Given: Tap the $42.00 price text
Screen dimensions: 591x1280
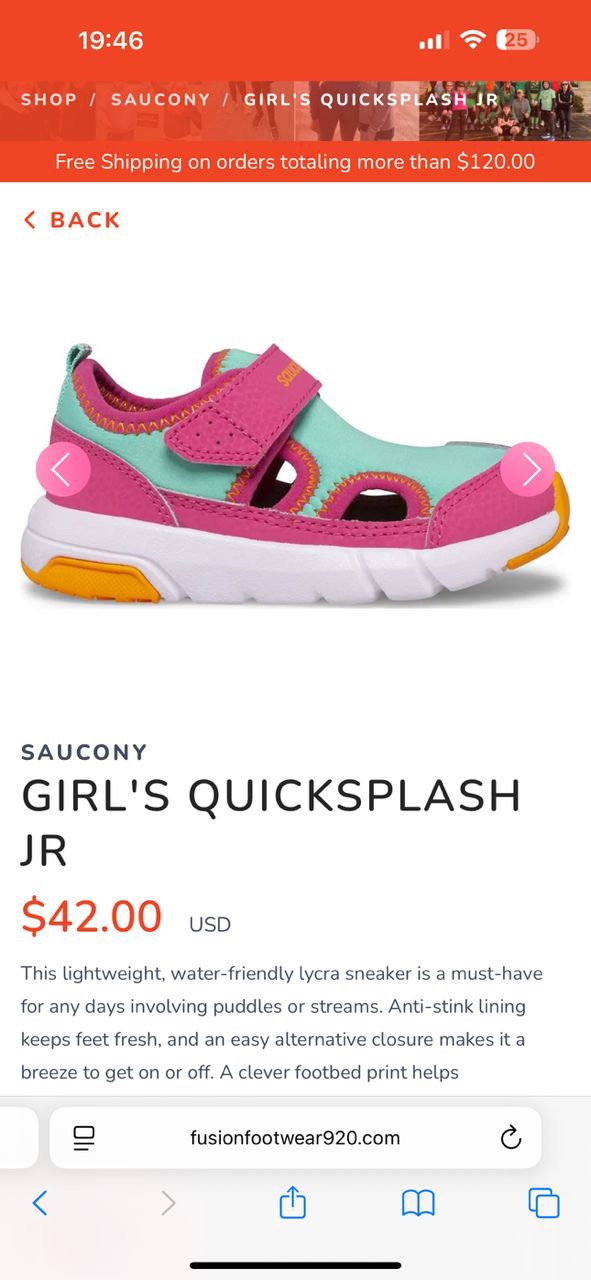Looking at the screenshot, I should [92, 917].
